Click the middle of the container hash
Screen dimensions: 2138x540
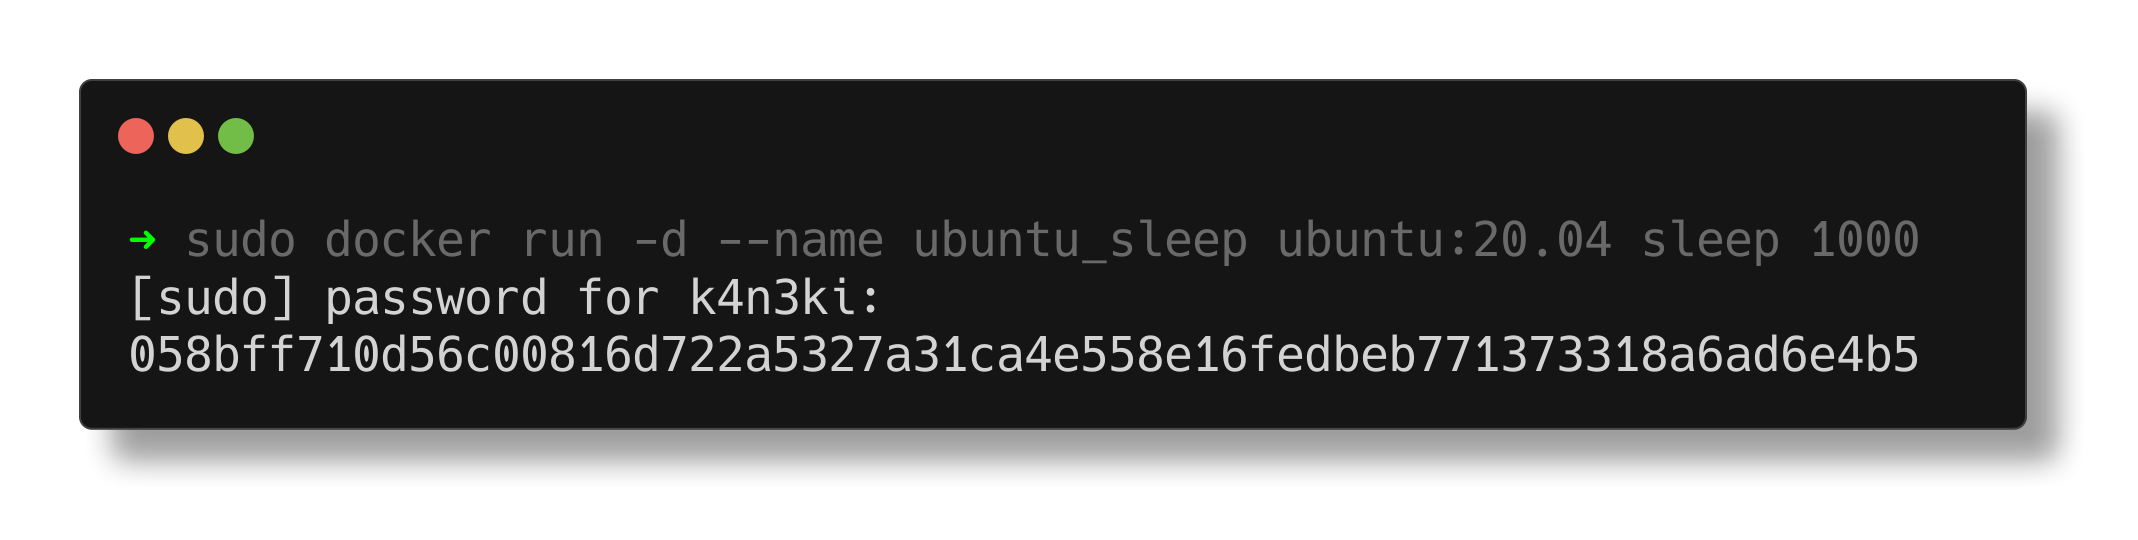coord(1024,356)
